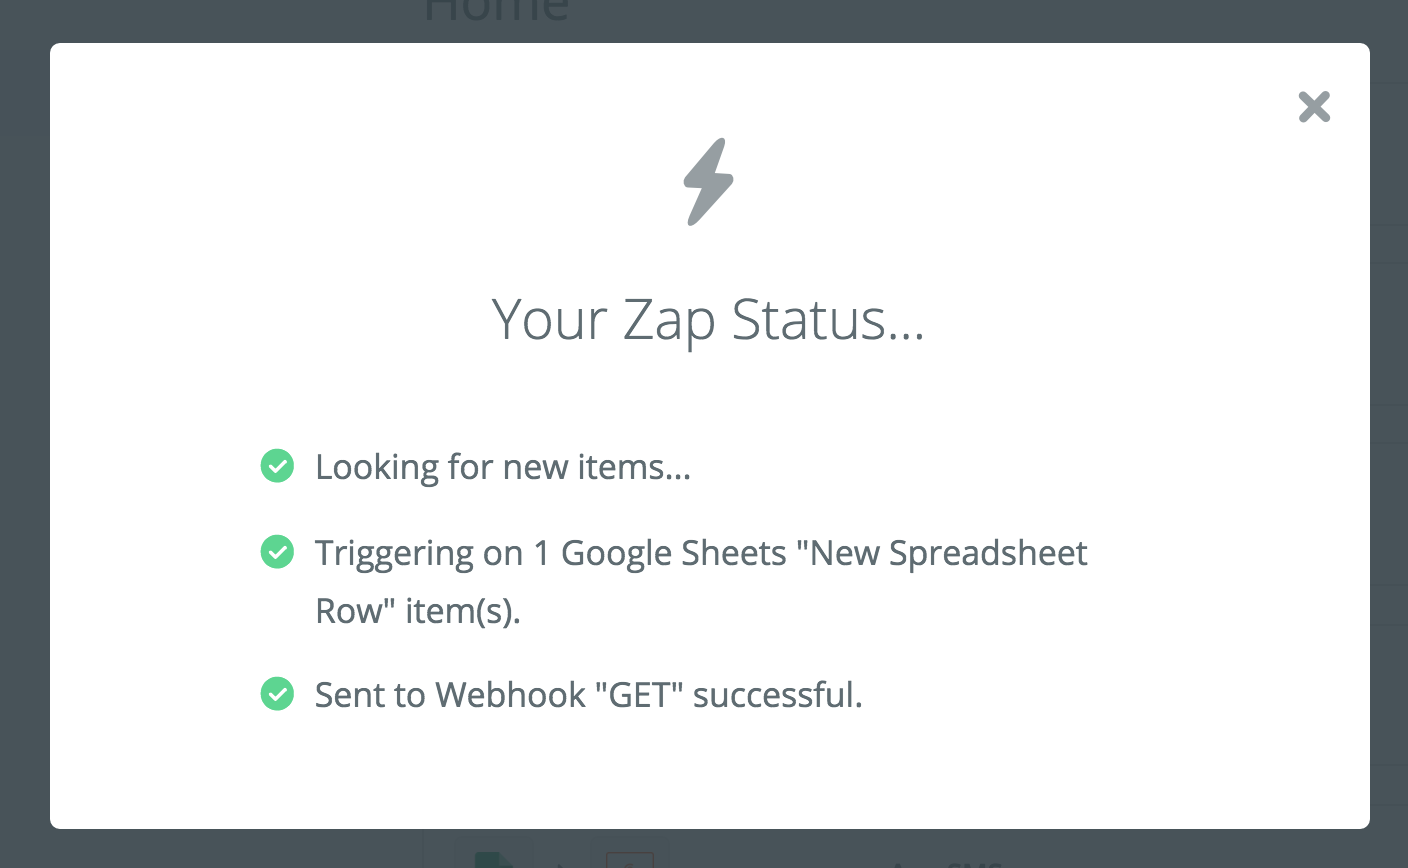Select the checkmark beside the Webhook "GET" status
The image size is (1408, 868).
(x=277, y=694)
